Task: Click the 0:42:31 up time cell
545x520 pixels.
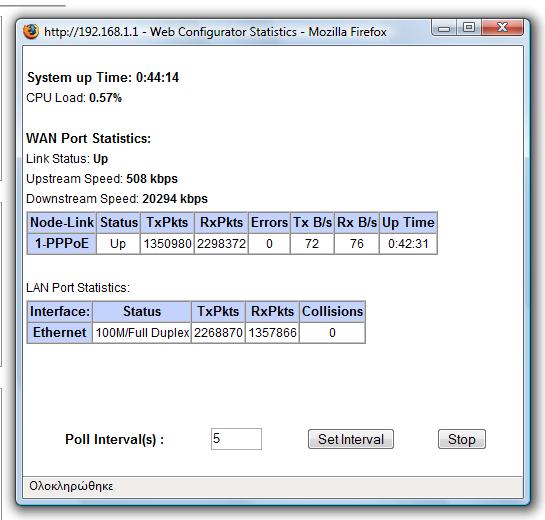Action: (408, 244)
